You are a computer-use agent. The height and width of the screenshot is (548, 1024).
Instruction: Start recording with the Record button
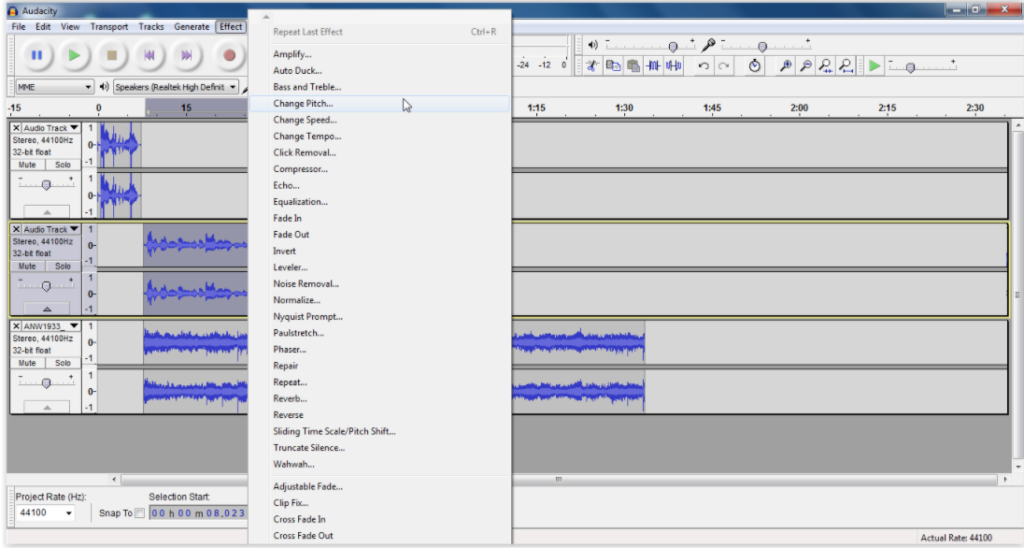229,56
